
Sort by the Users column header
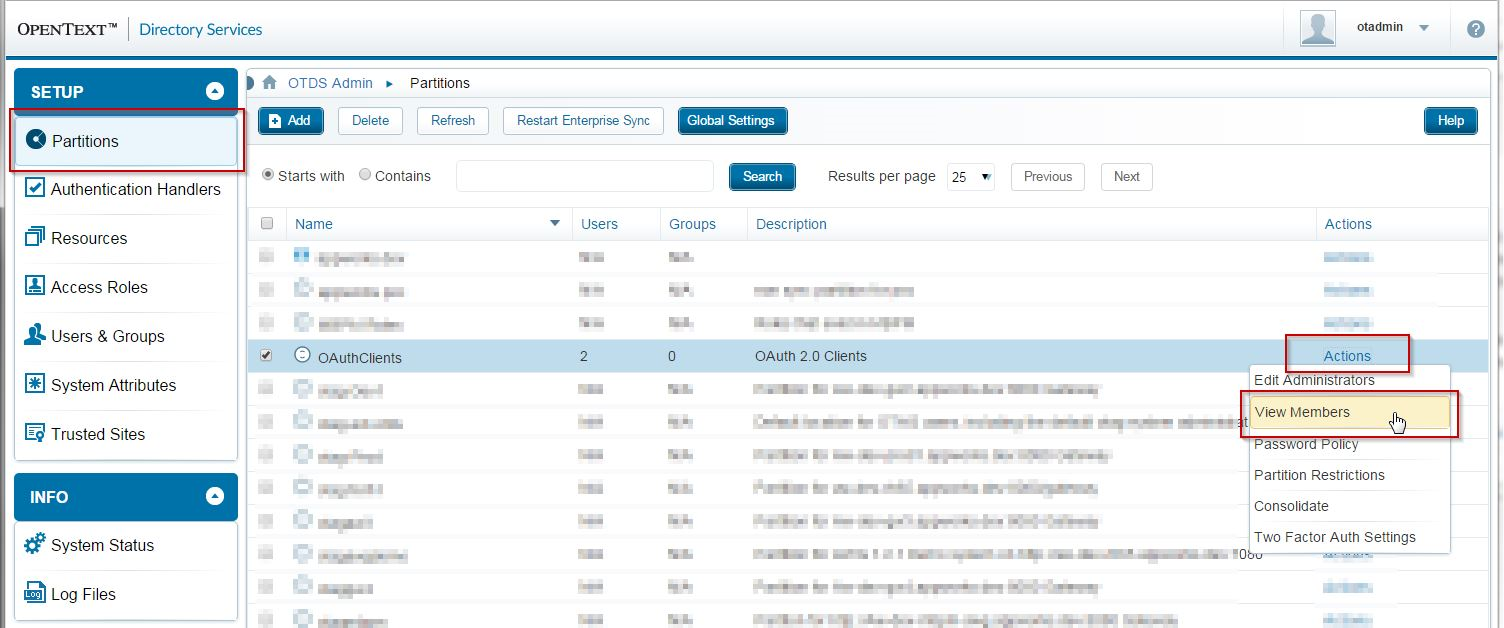(600, 224)
